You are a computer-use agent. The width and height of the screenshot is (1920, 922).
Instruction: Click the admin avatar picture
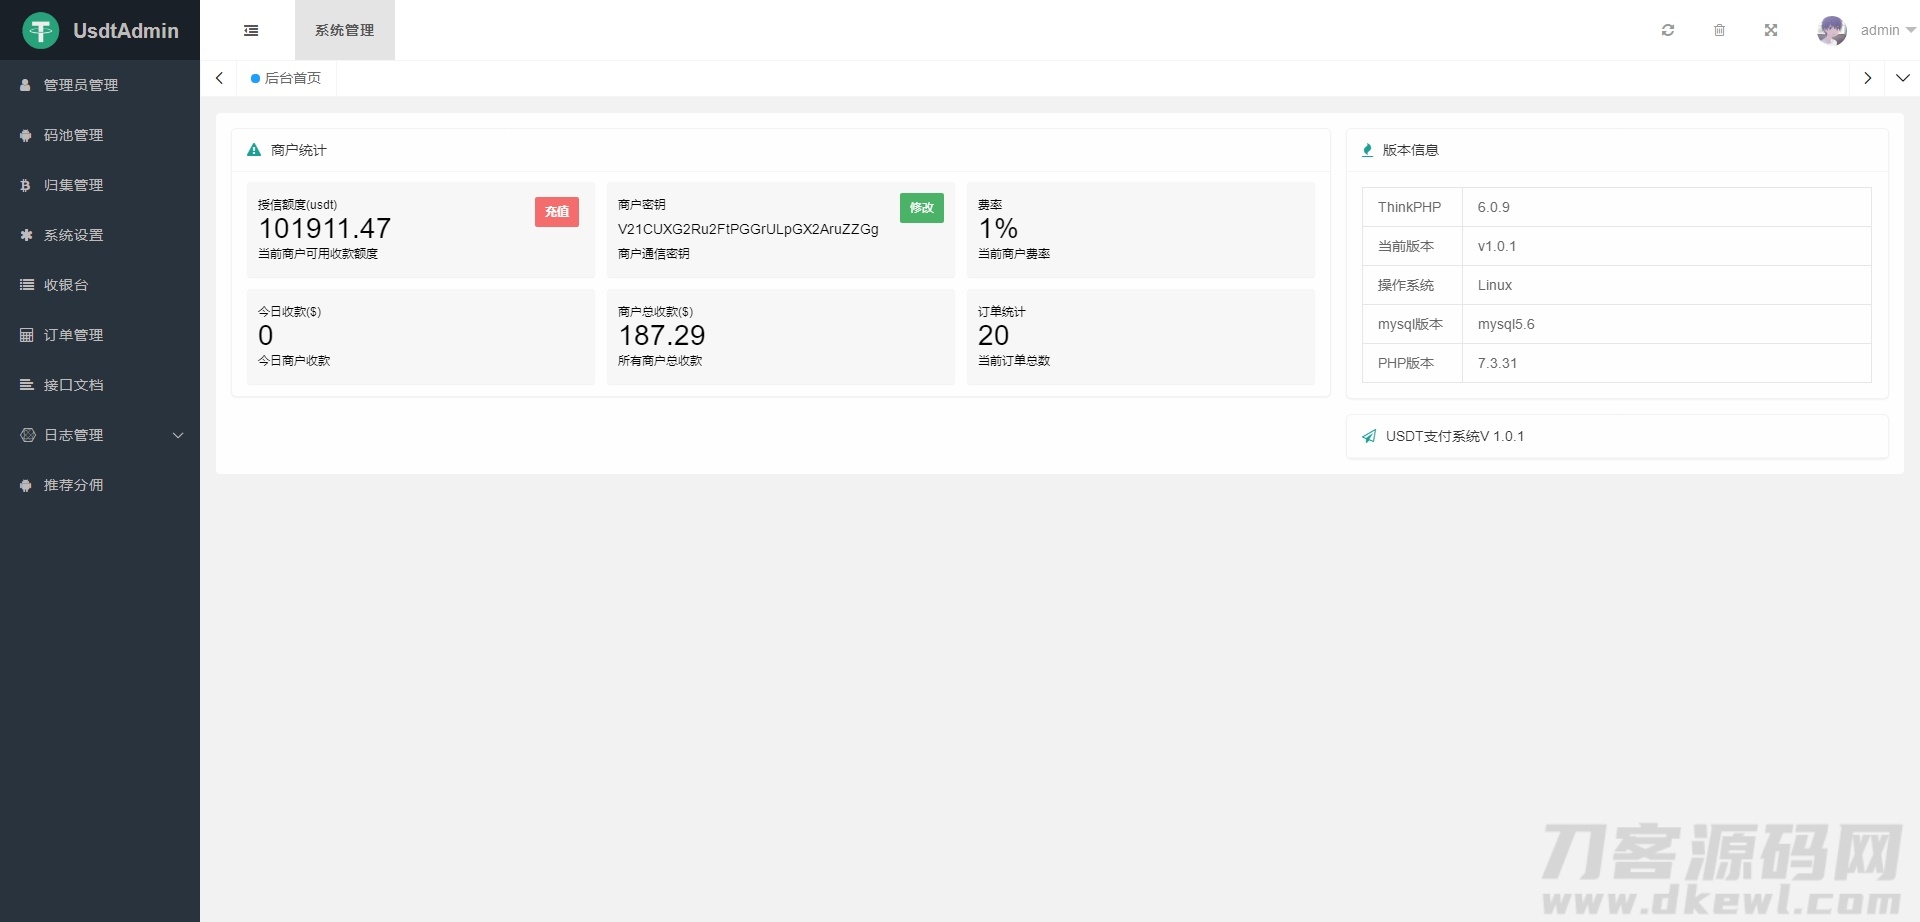[1831, 30]
